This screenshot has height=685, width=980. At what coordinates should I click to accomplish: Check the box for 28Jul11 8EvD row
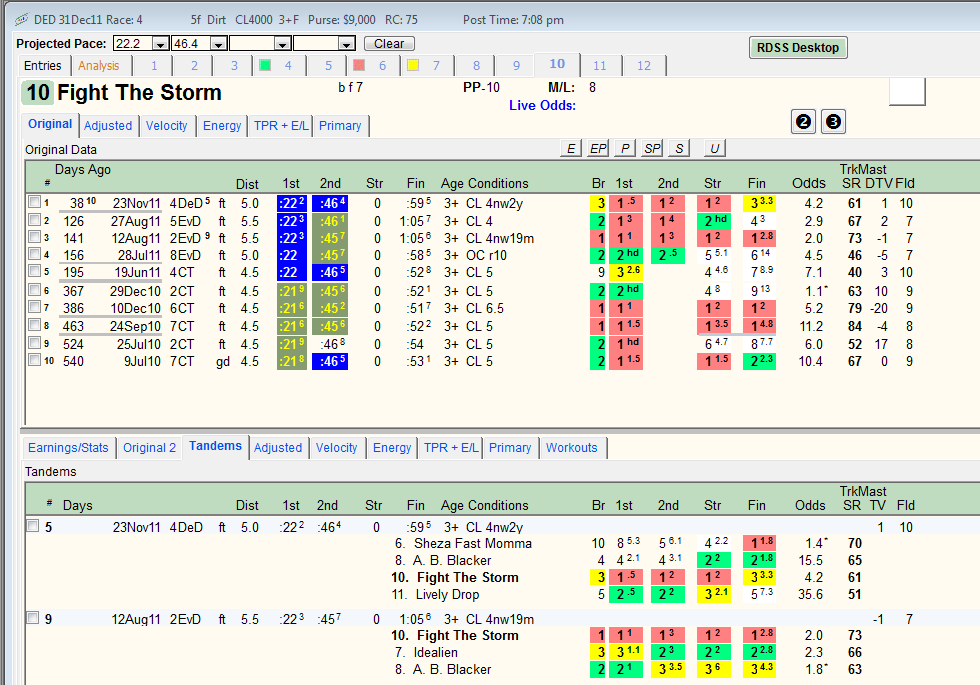(34, 254)
